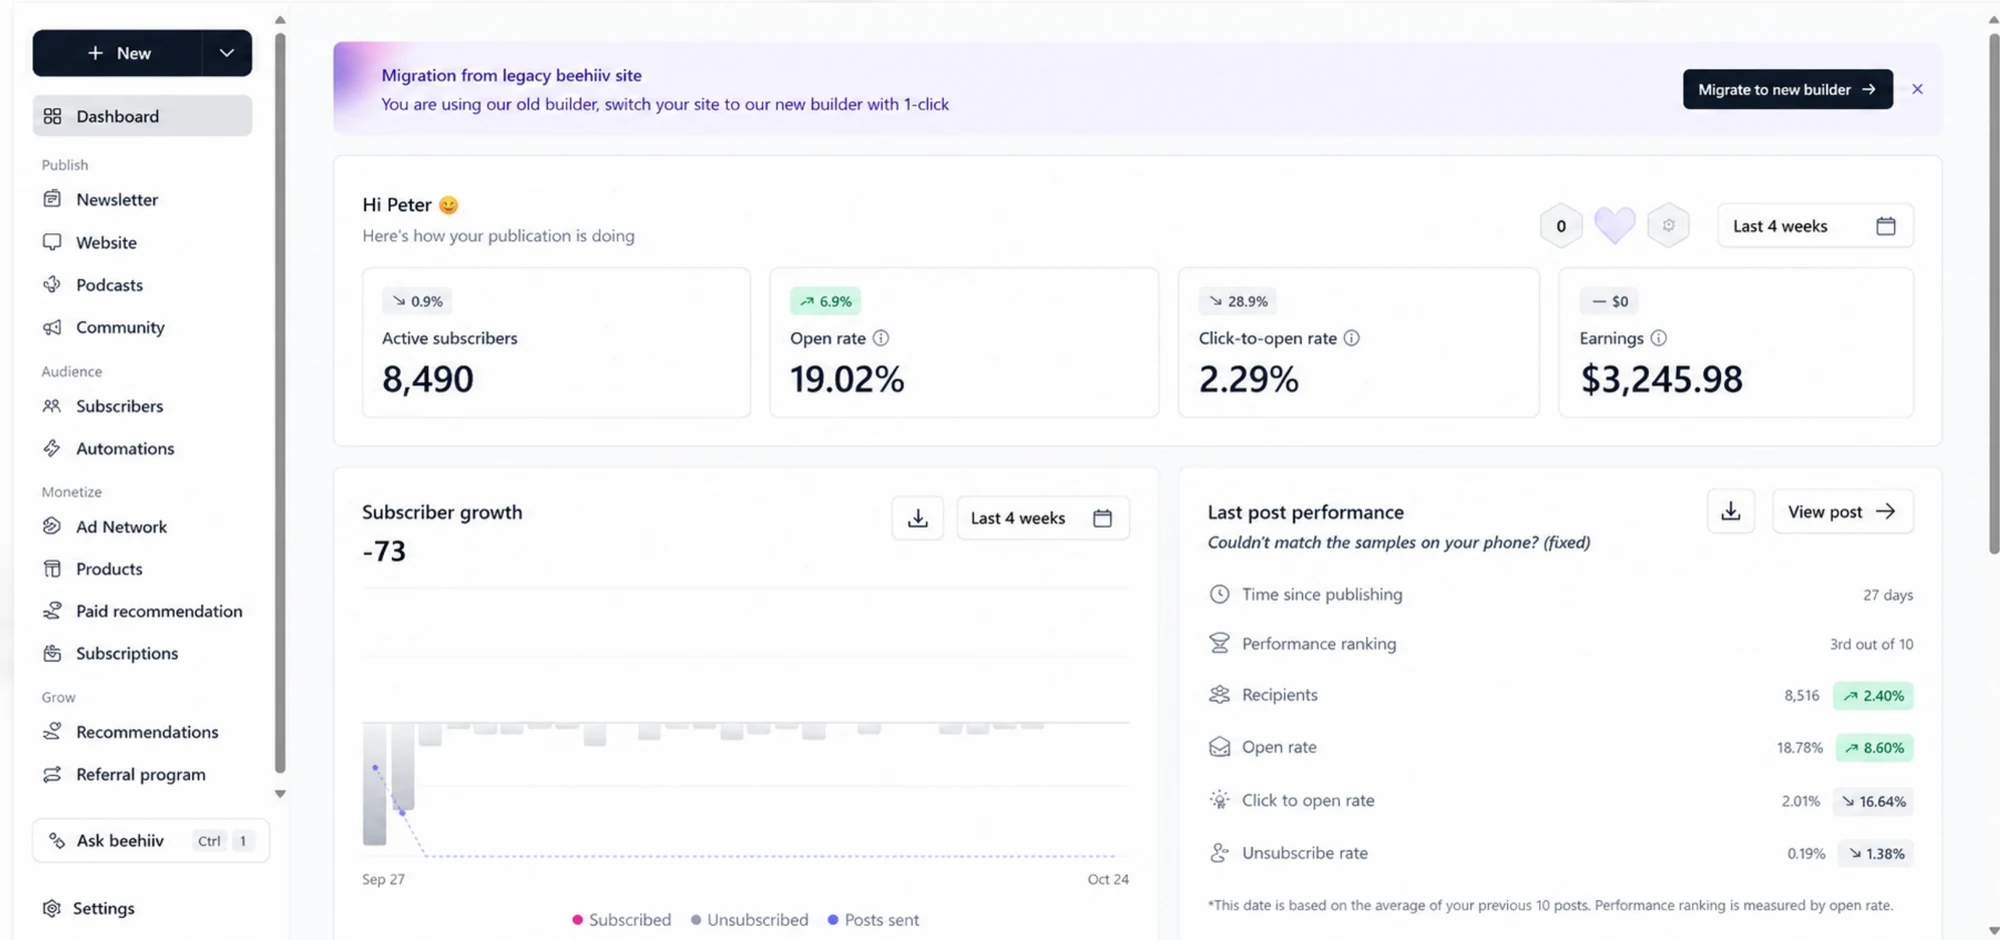
Task: Toggle the Subscribed legend item
Action: pyautogui.click(x=622, y=919)
